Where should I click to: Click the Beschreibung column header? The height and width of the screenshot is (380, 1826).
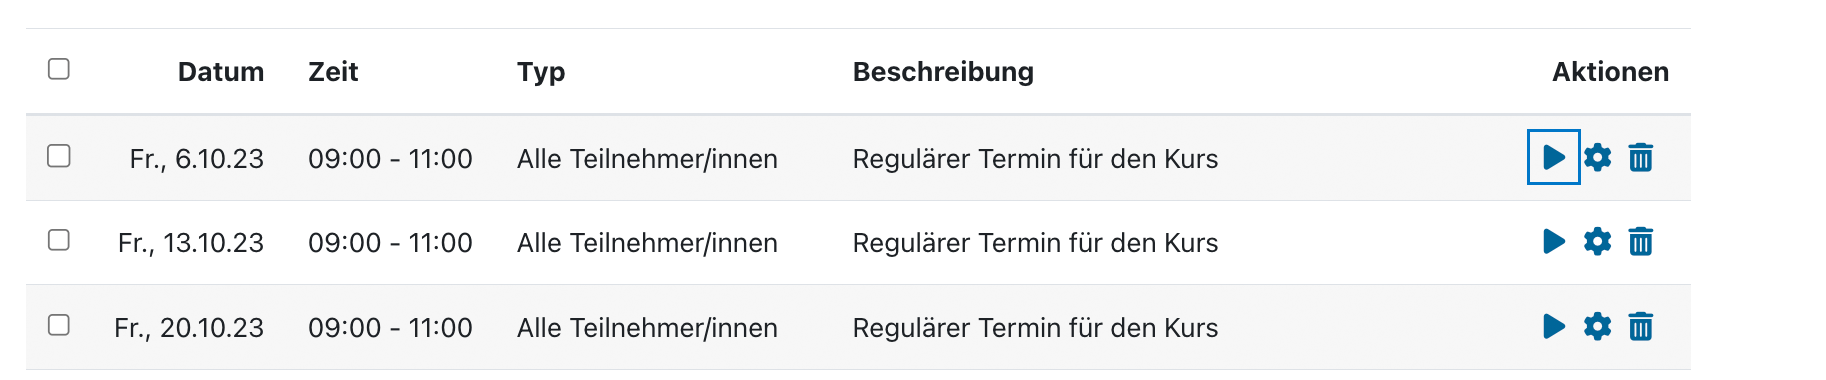point(943,72)
